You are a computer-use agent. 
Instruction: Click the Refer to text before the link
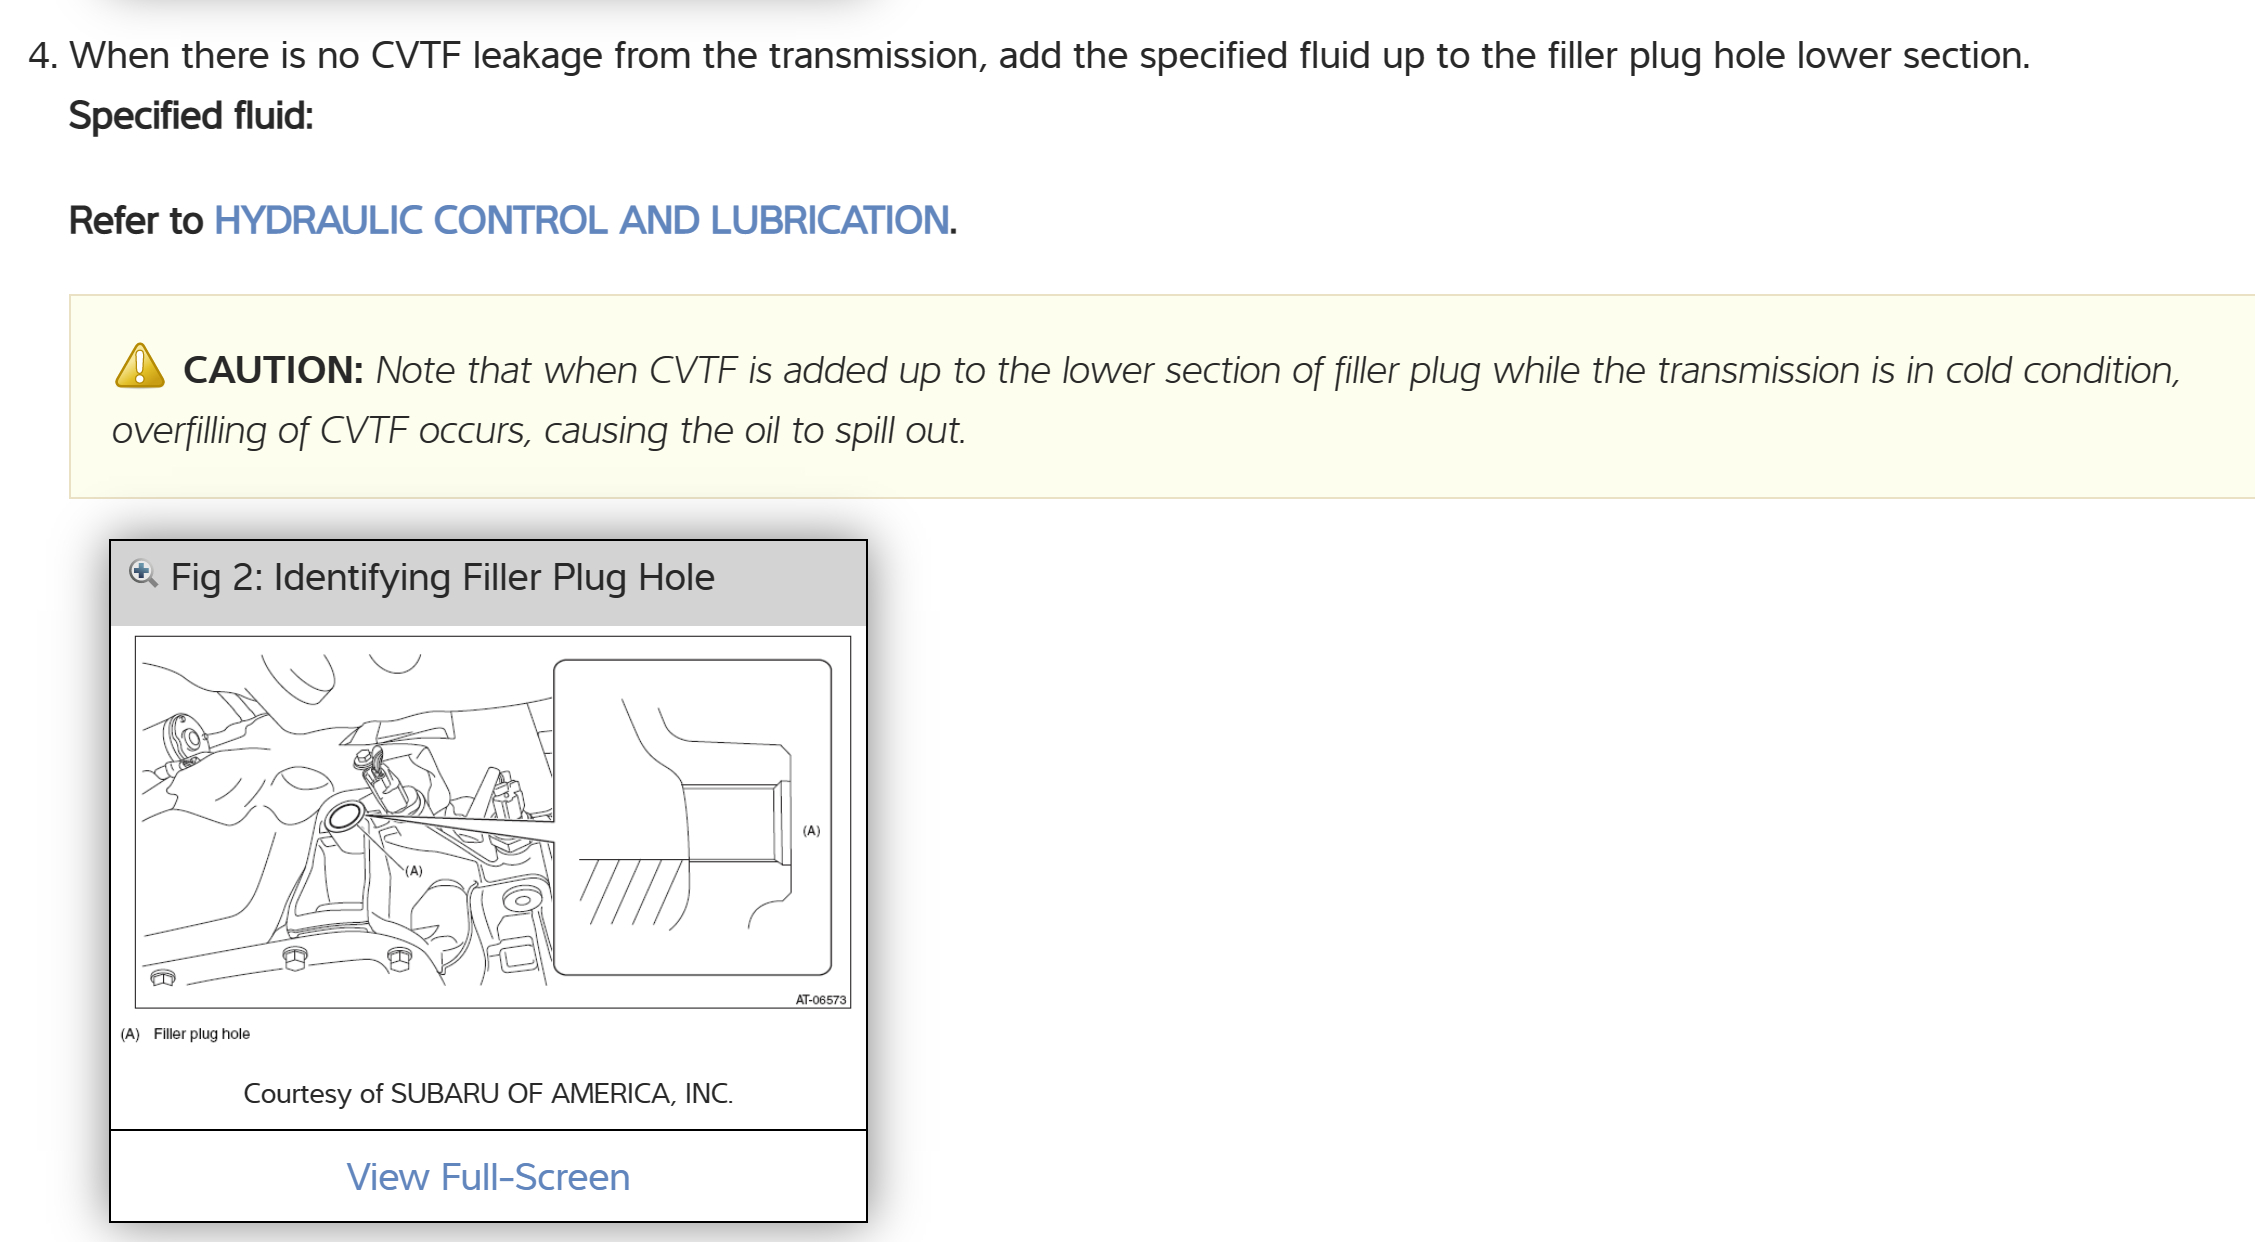pyautogui.click(x=136, y=220)
